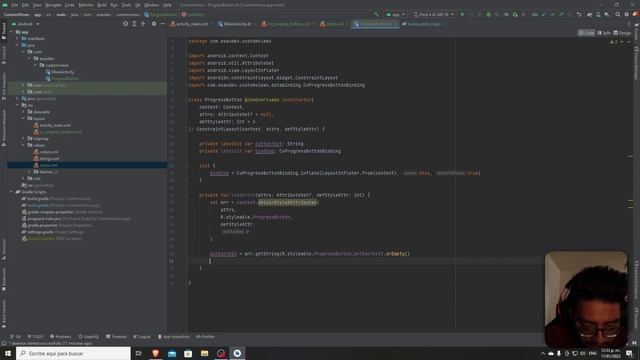This screenshot has width=640, height=360.
Task: Open the Help menu
Action: [x=167, y=5]
